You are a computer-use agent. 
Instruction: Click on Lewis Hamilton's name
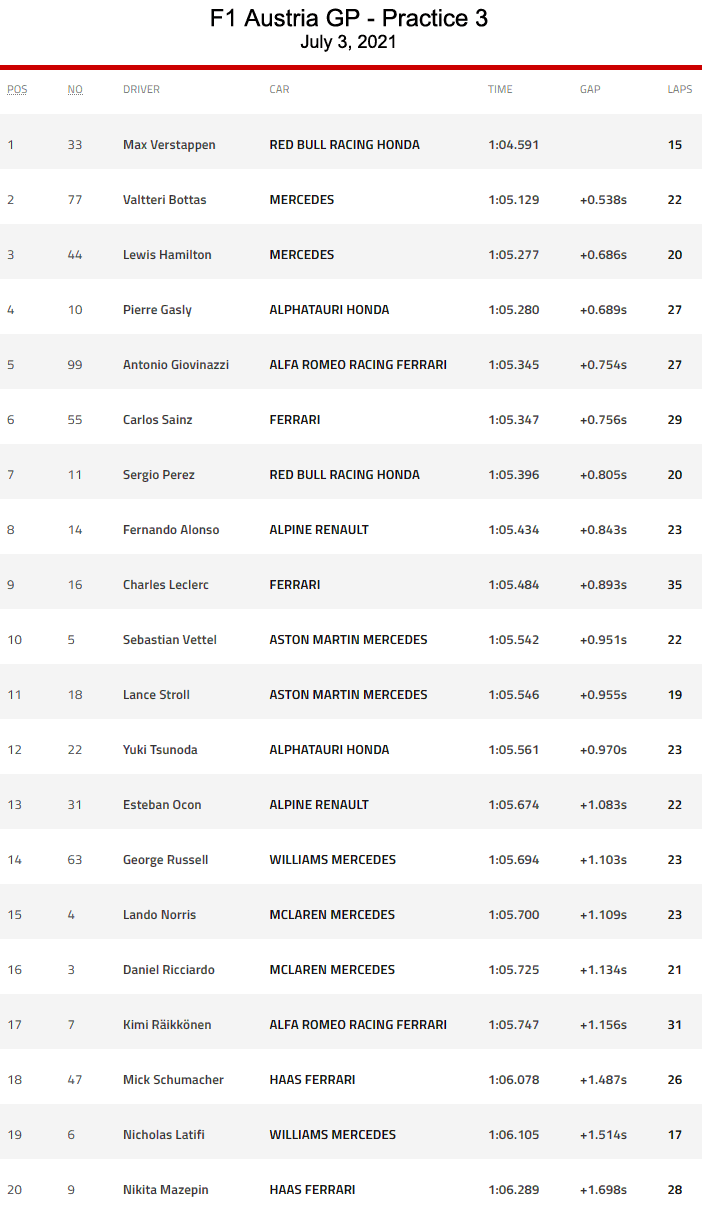(x=167, y=255)
